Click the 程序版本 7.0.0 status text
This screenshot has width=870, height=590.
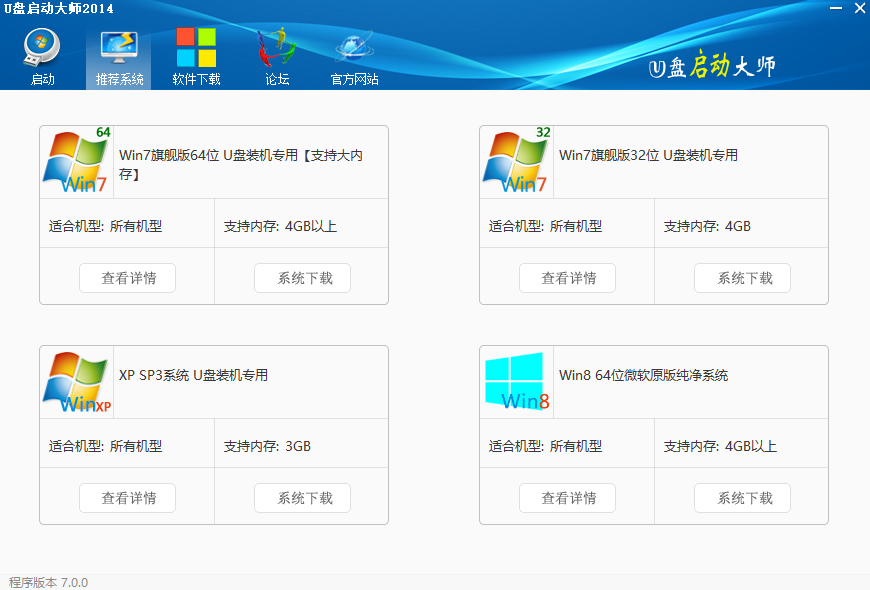tap(48, 582)
